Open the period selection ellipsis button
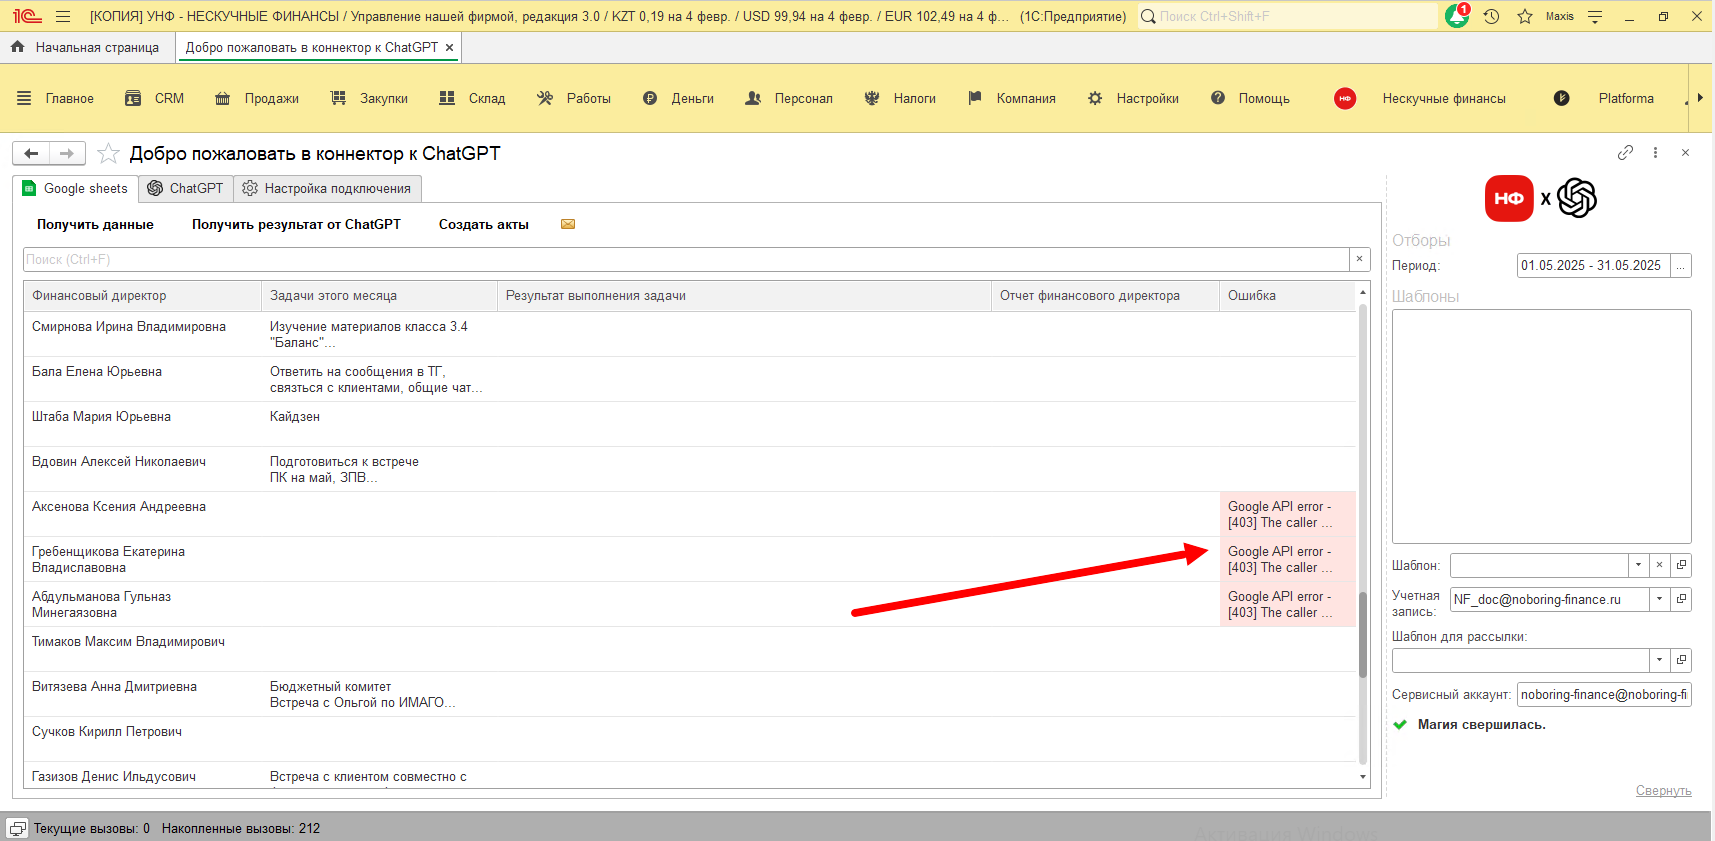 [x=1681, y=265]
